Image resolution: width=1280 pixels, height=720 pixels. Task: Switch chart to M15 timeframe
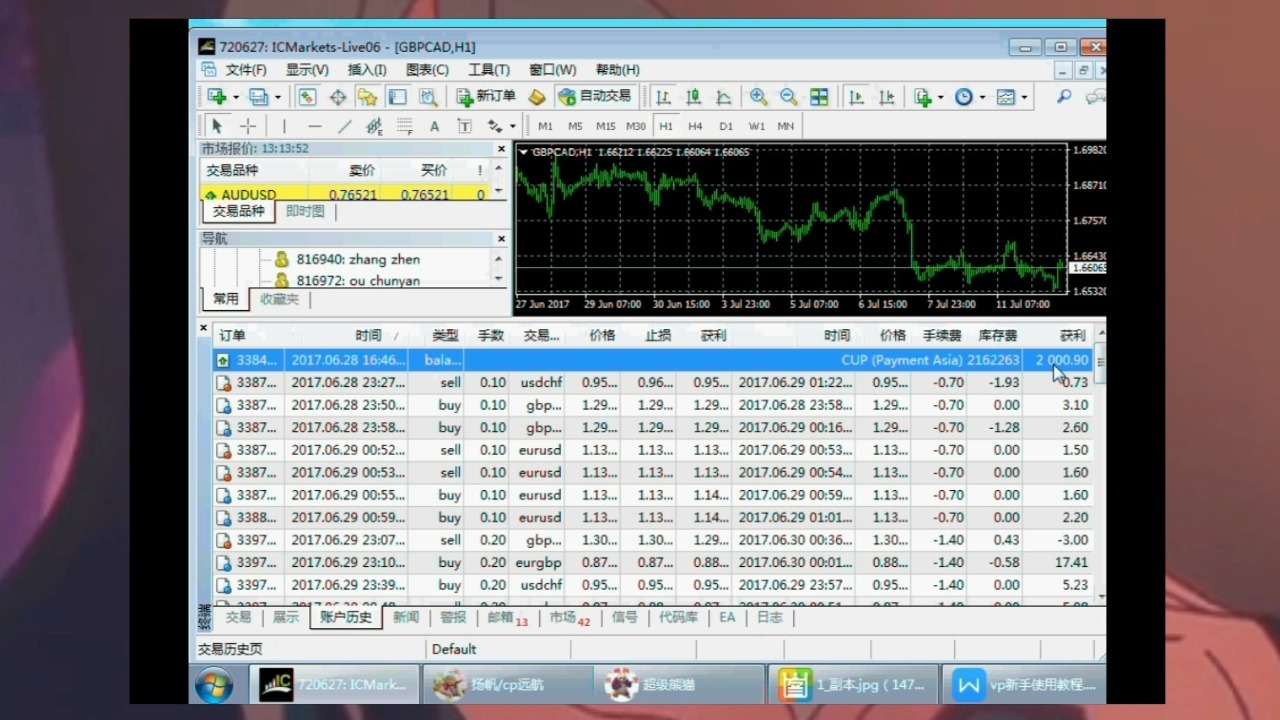click(x=606, y=126)
